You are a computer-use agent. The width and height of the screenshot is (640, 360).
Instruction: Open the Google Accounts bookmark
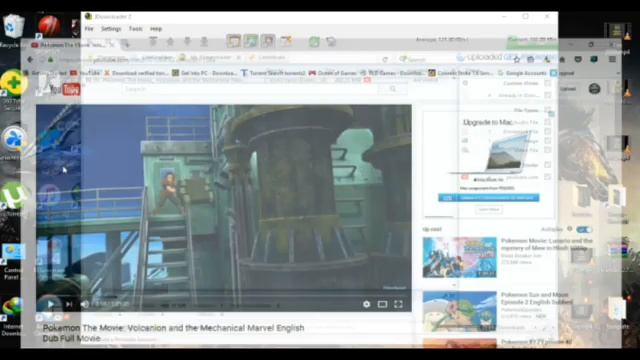(522, 73)
